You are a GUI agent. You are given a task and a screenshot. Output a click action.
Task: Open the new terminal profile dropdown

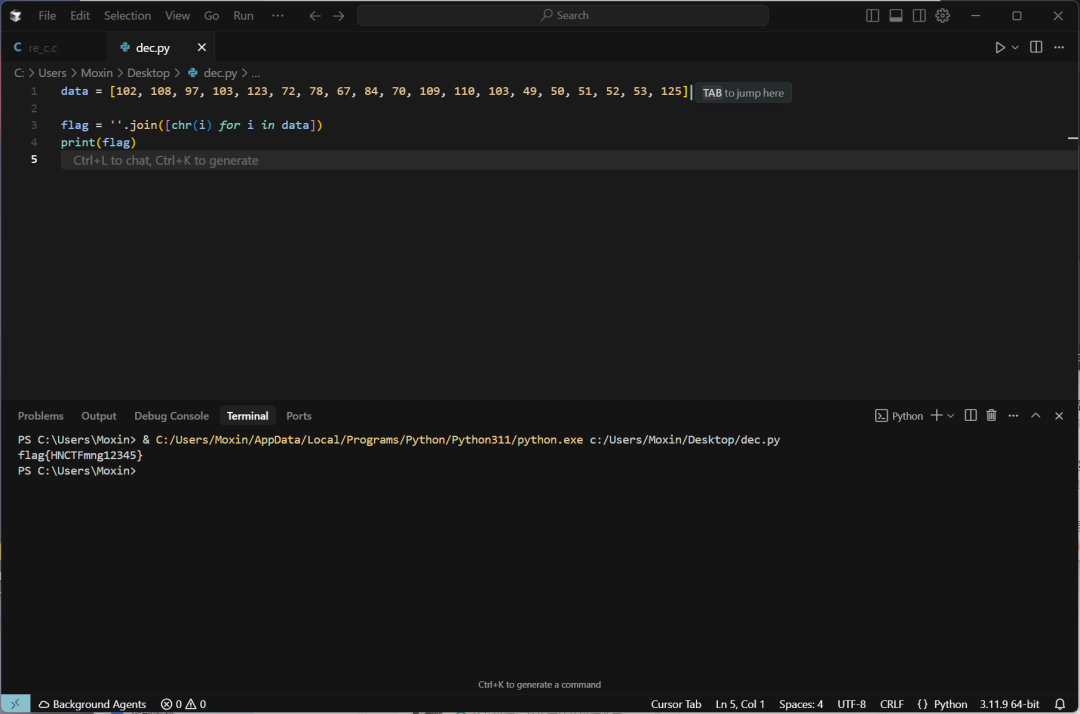pos(951,416)
